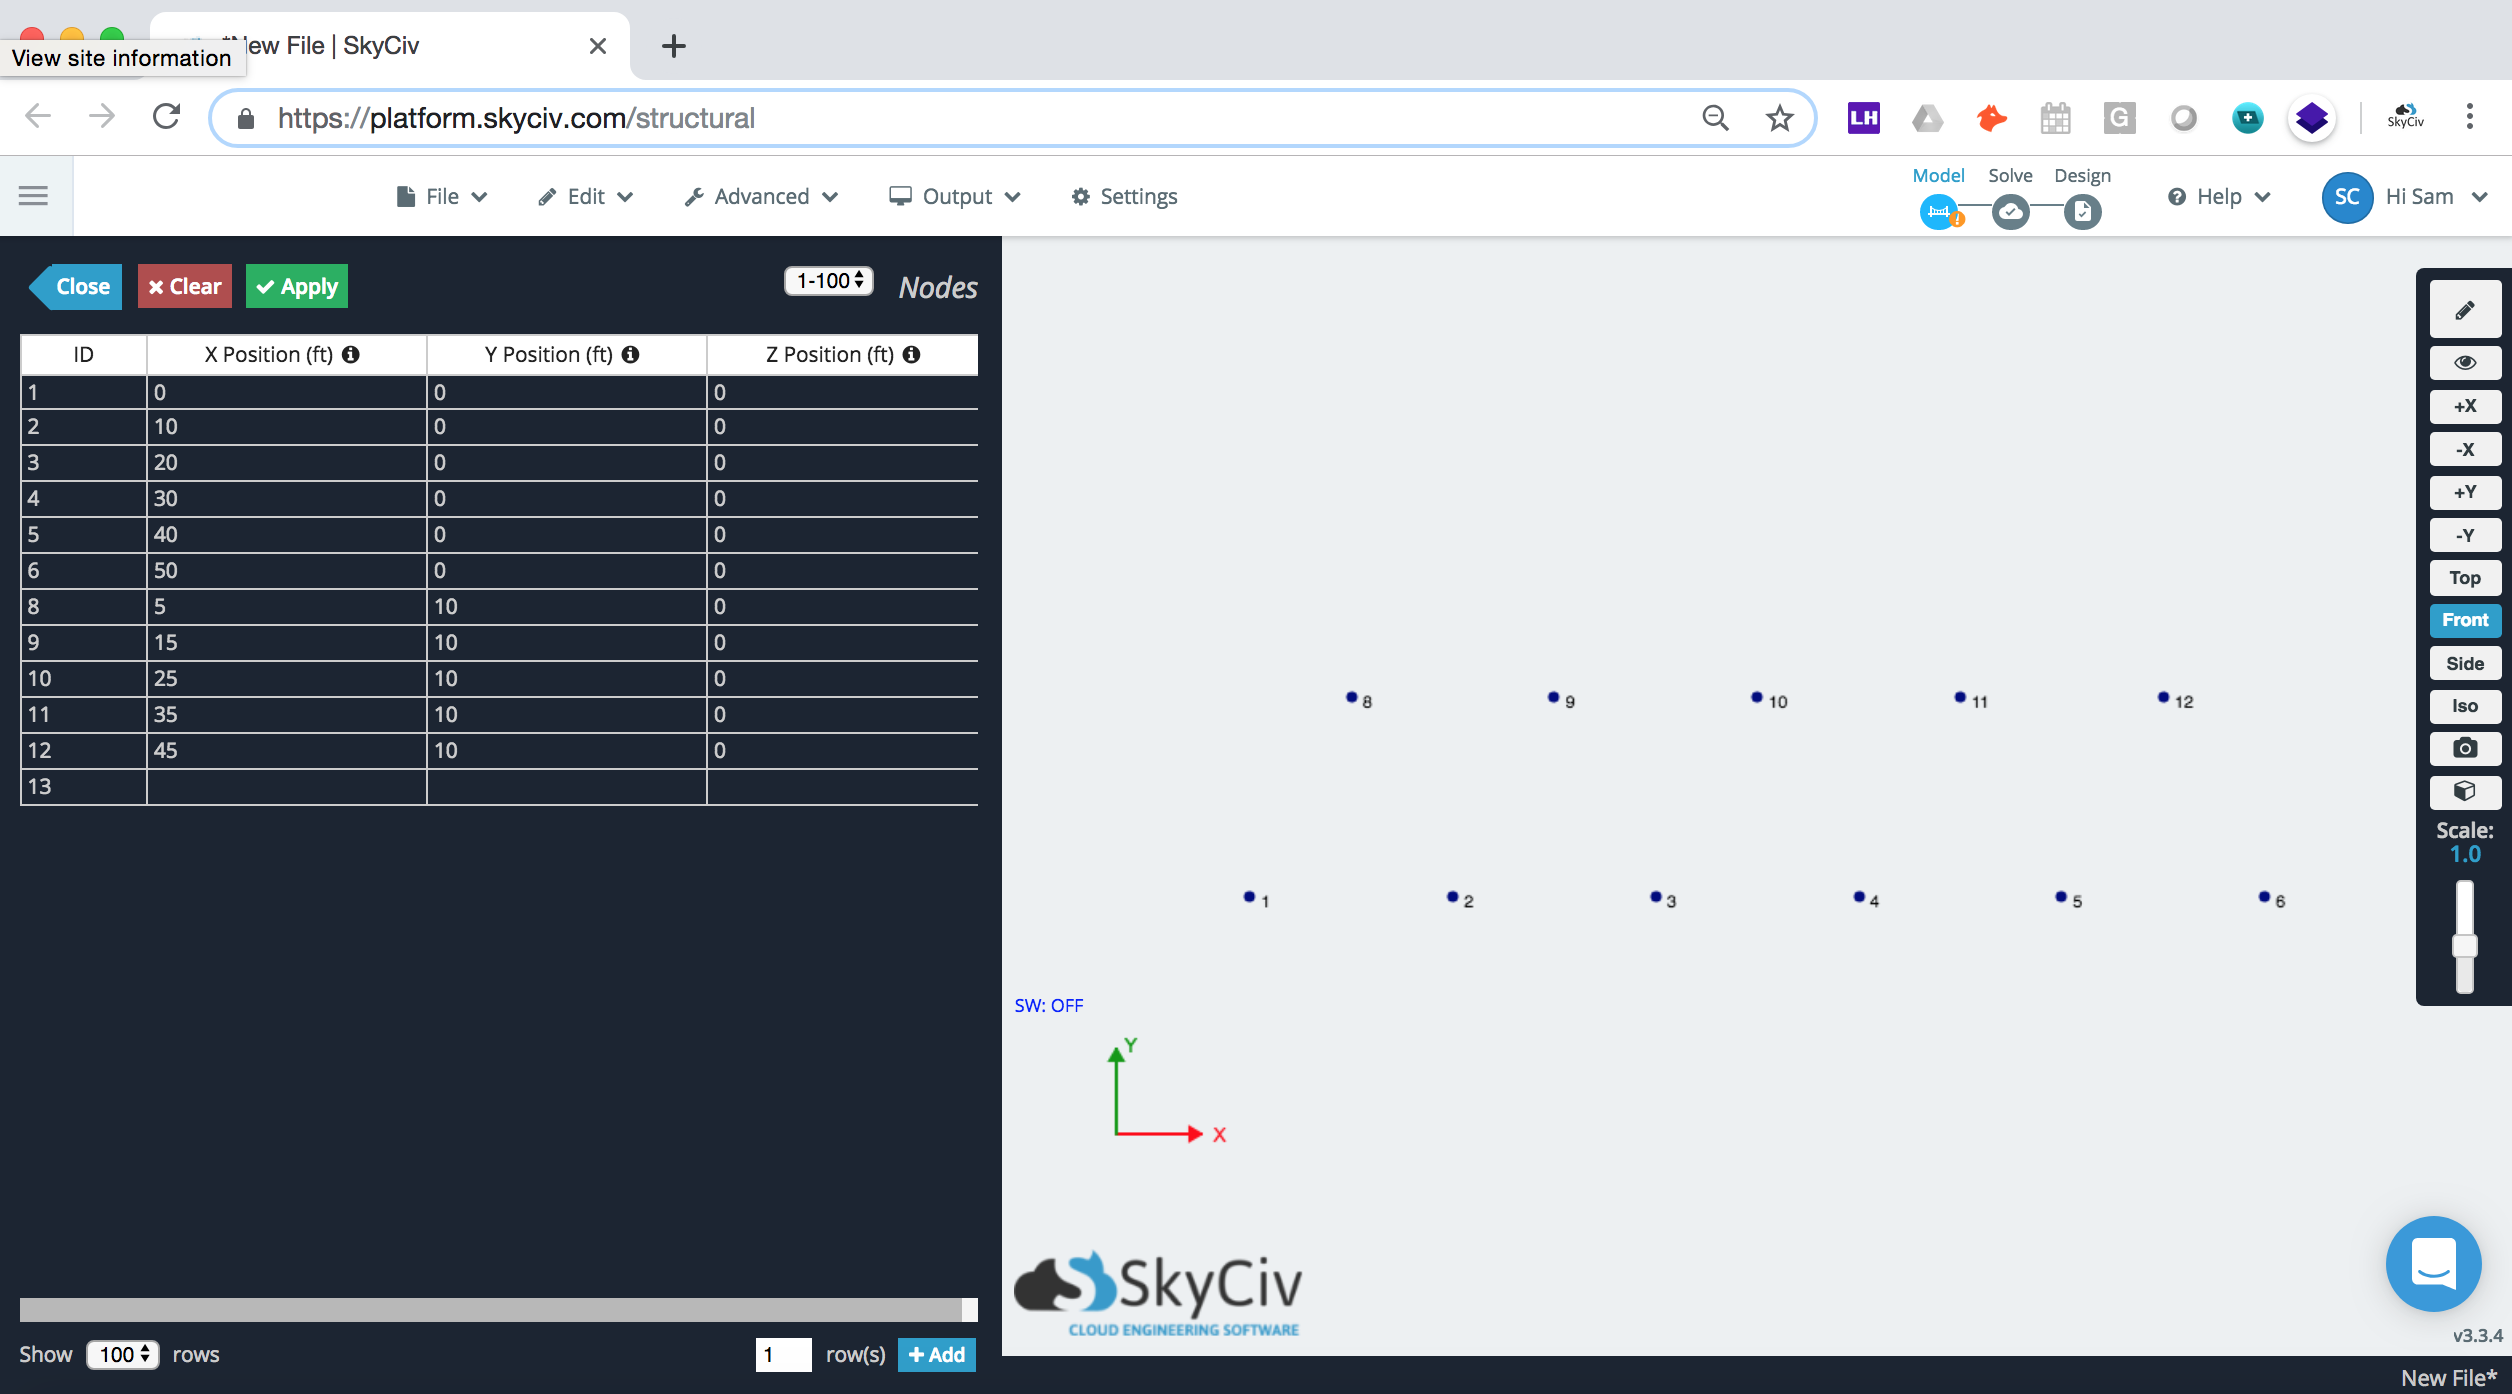Toggle the cloud save status icon

tap(2013, 209)
